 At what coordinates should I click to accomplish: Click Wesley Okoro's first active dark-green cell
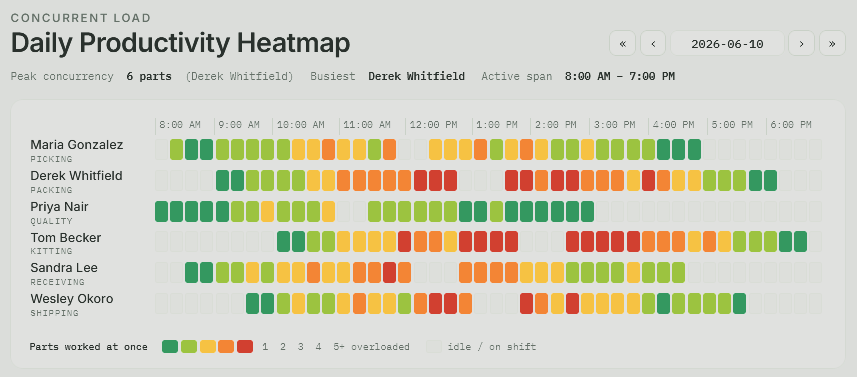tap(253, 303)
